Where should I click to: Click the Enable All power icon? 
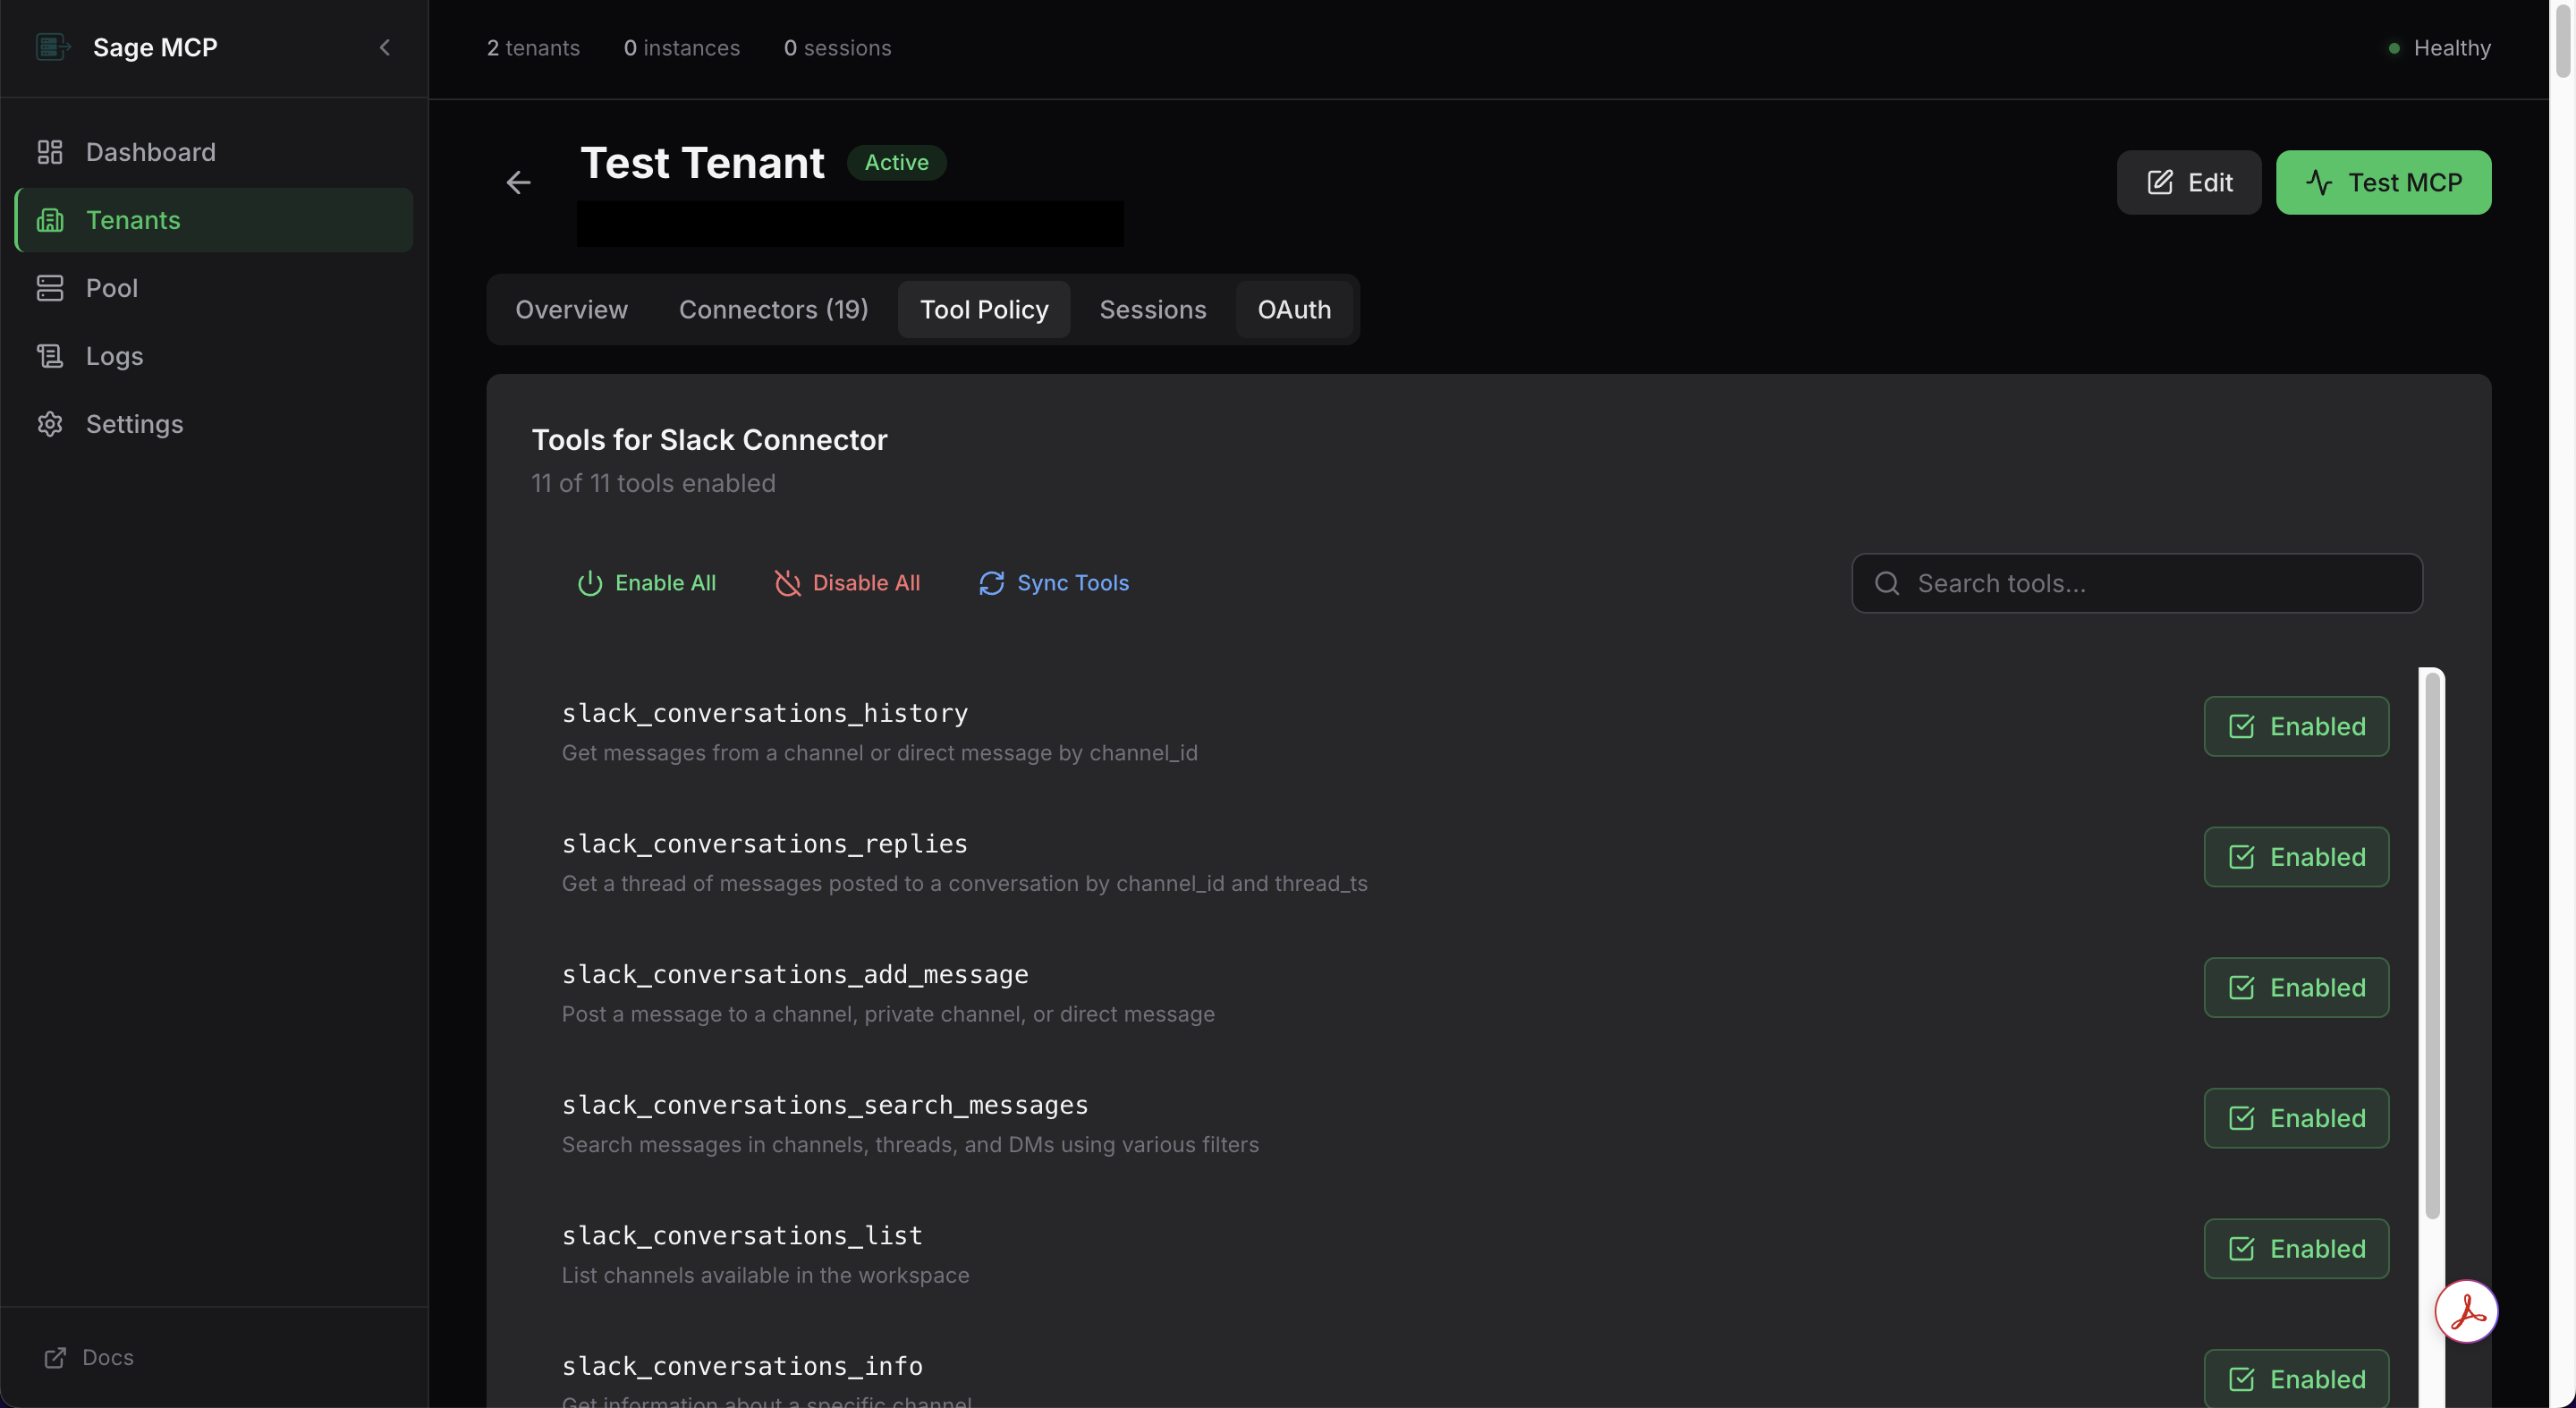(x=590, y=583)
